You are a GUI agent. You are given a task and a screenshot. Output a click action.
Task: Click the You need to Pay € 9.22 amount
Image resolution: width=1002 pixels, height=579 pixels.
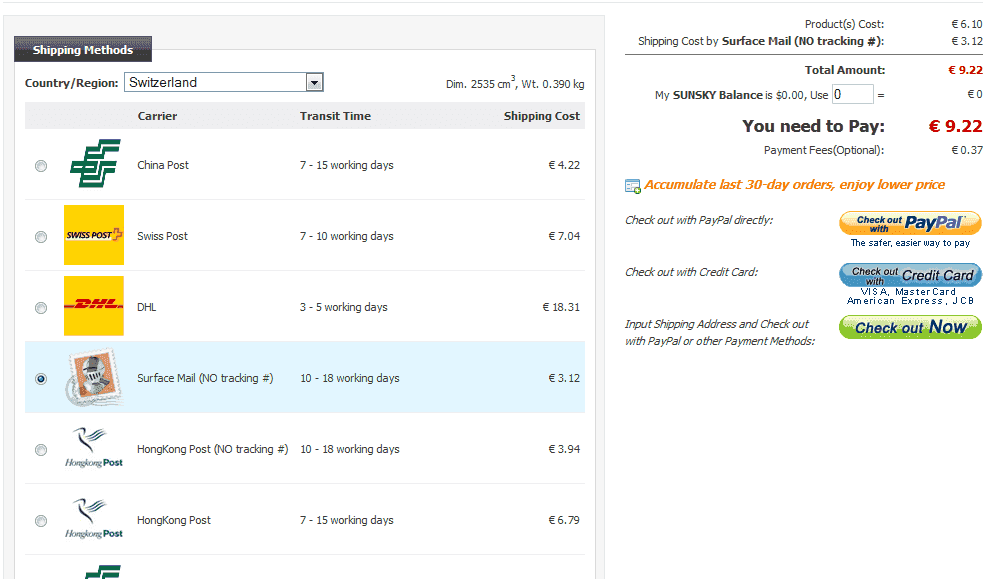coord(955,126)
